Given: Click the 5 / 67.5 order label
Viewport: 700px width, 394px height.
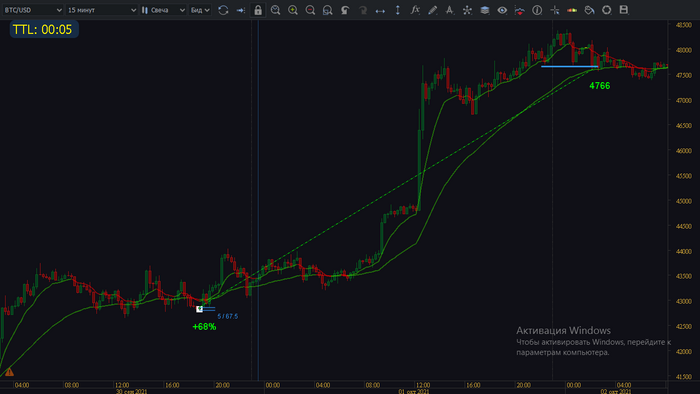Looking at the screenshot, I should pos(228,316).
